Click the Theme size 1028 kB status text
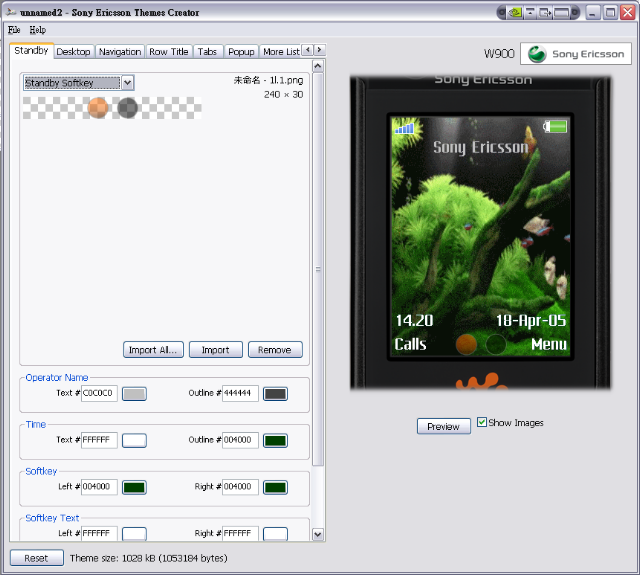The image size is (640, 575). [149, 558]
